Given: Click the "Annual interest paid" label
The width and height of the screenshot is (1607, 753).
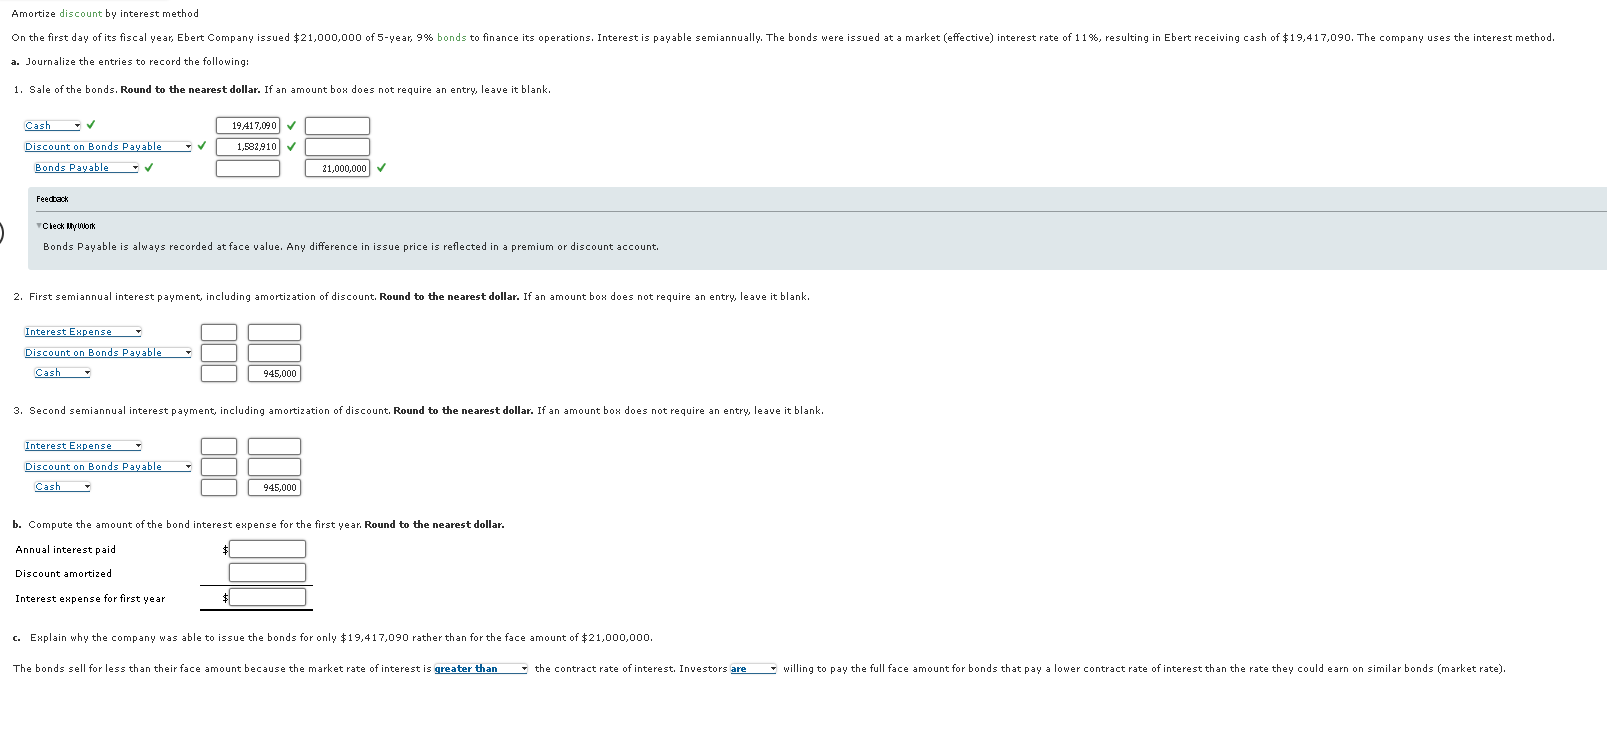Looking at the screenshot, I should click(65, 549).
